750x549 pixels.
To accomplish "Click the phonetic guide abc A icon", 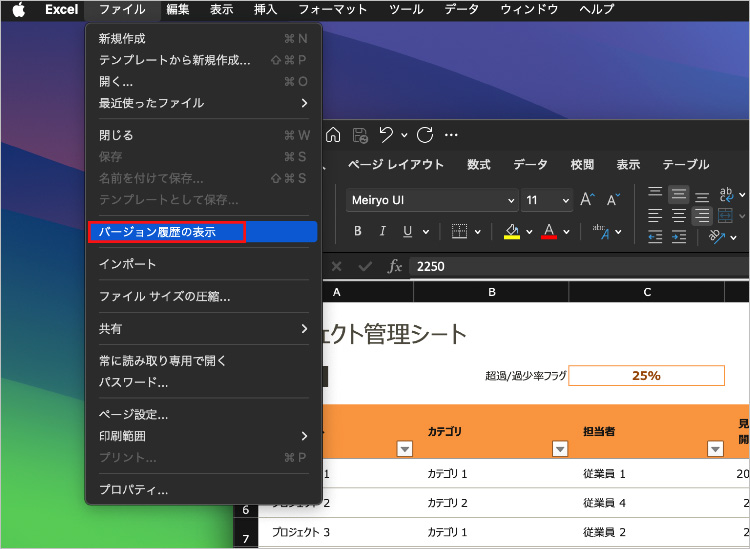I will tap(601, 231).
